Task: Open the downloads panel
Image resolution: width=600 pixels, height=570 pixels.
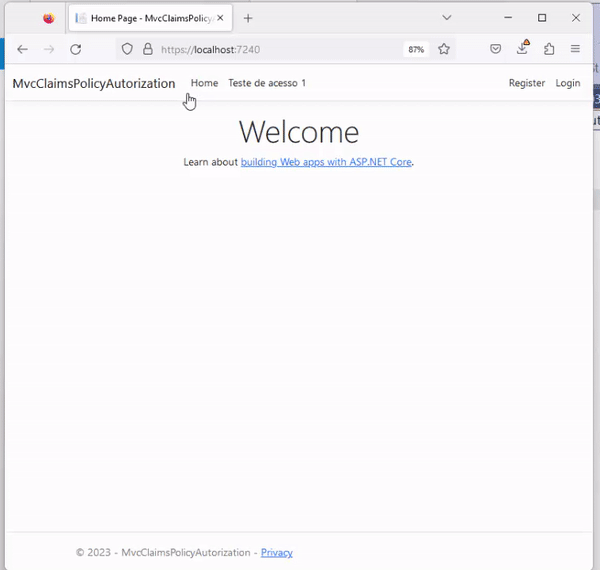Action: [x=522, y=48]
